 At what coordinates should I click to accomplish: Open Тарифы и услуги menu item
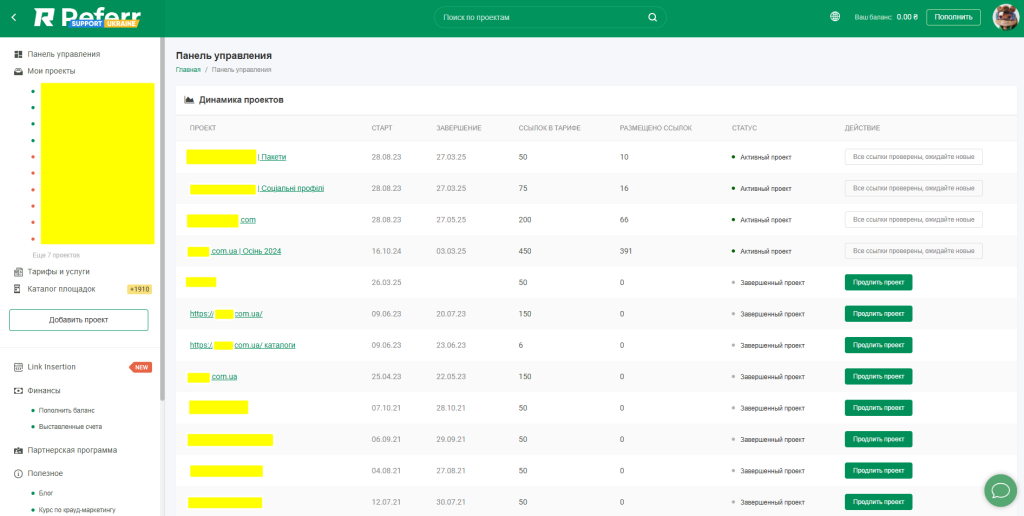(x=58, y=272)
